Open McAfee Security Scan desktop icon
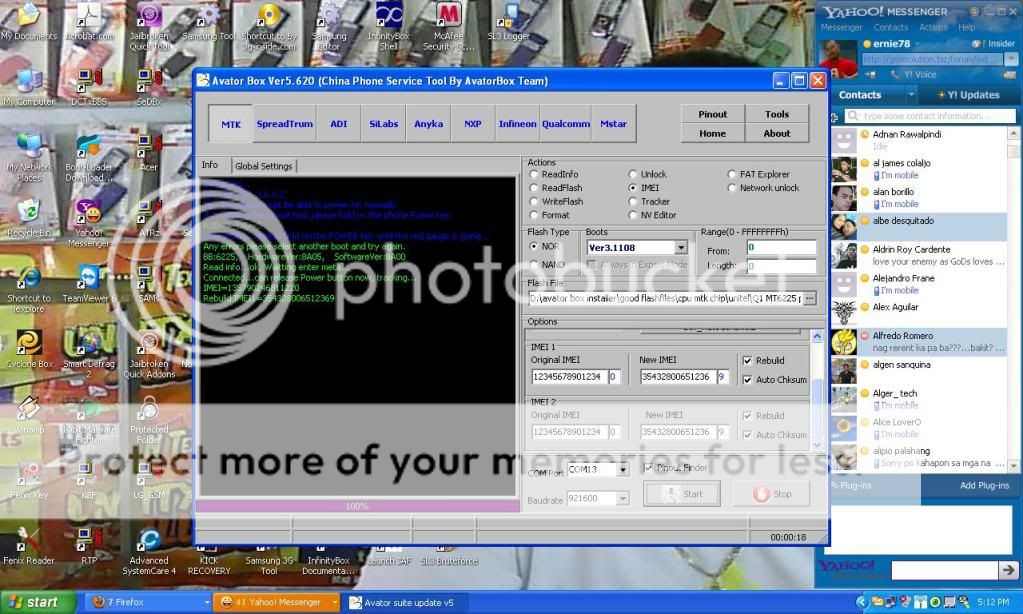1023x614 pixels. [448, 17]
